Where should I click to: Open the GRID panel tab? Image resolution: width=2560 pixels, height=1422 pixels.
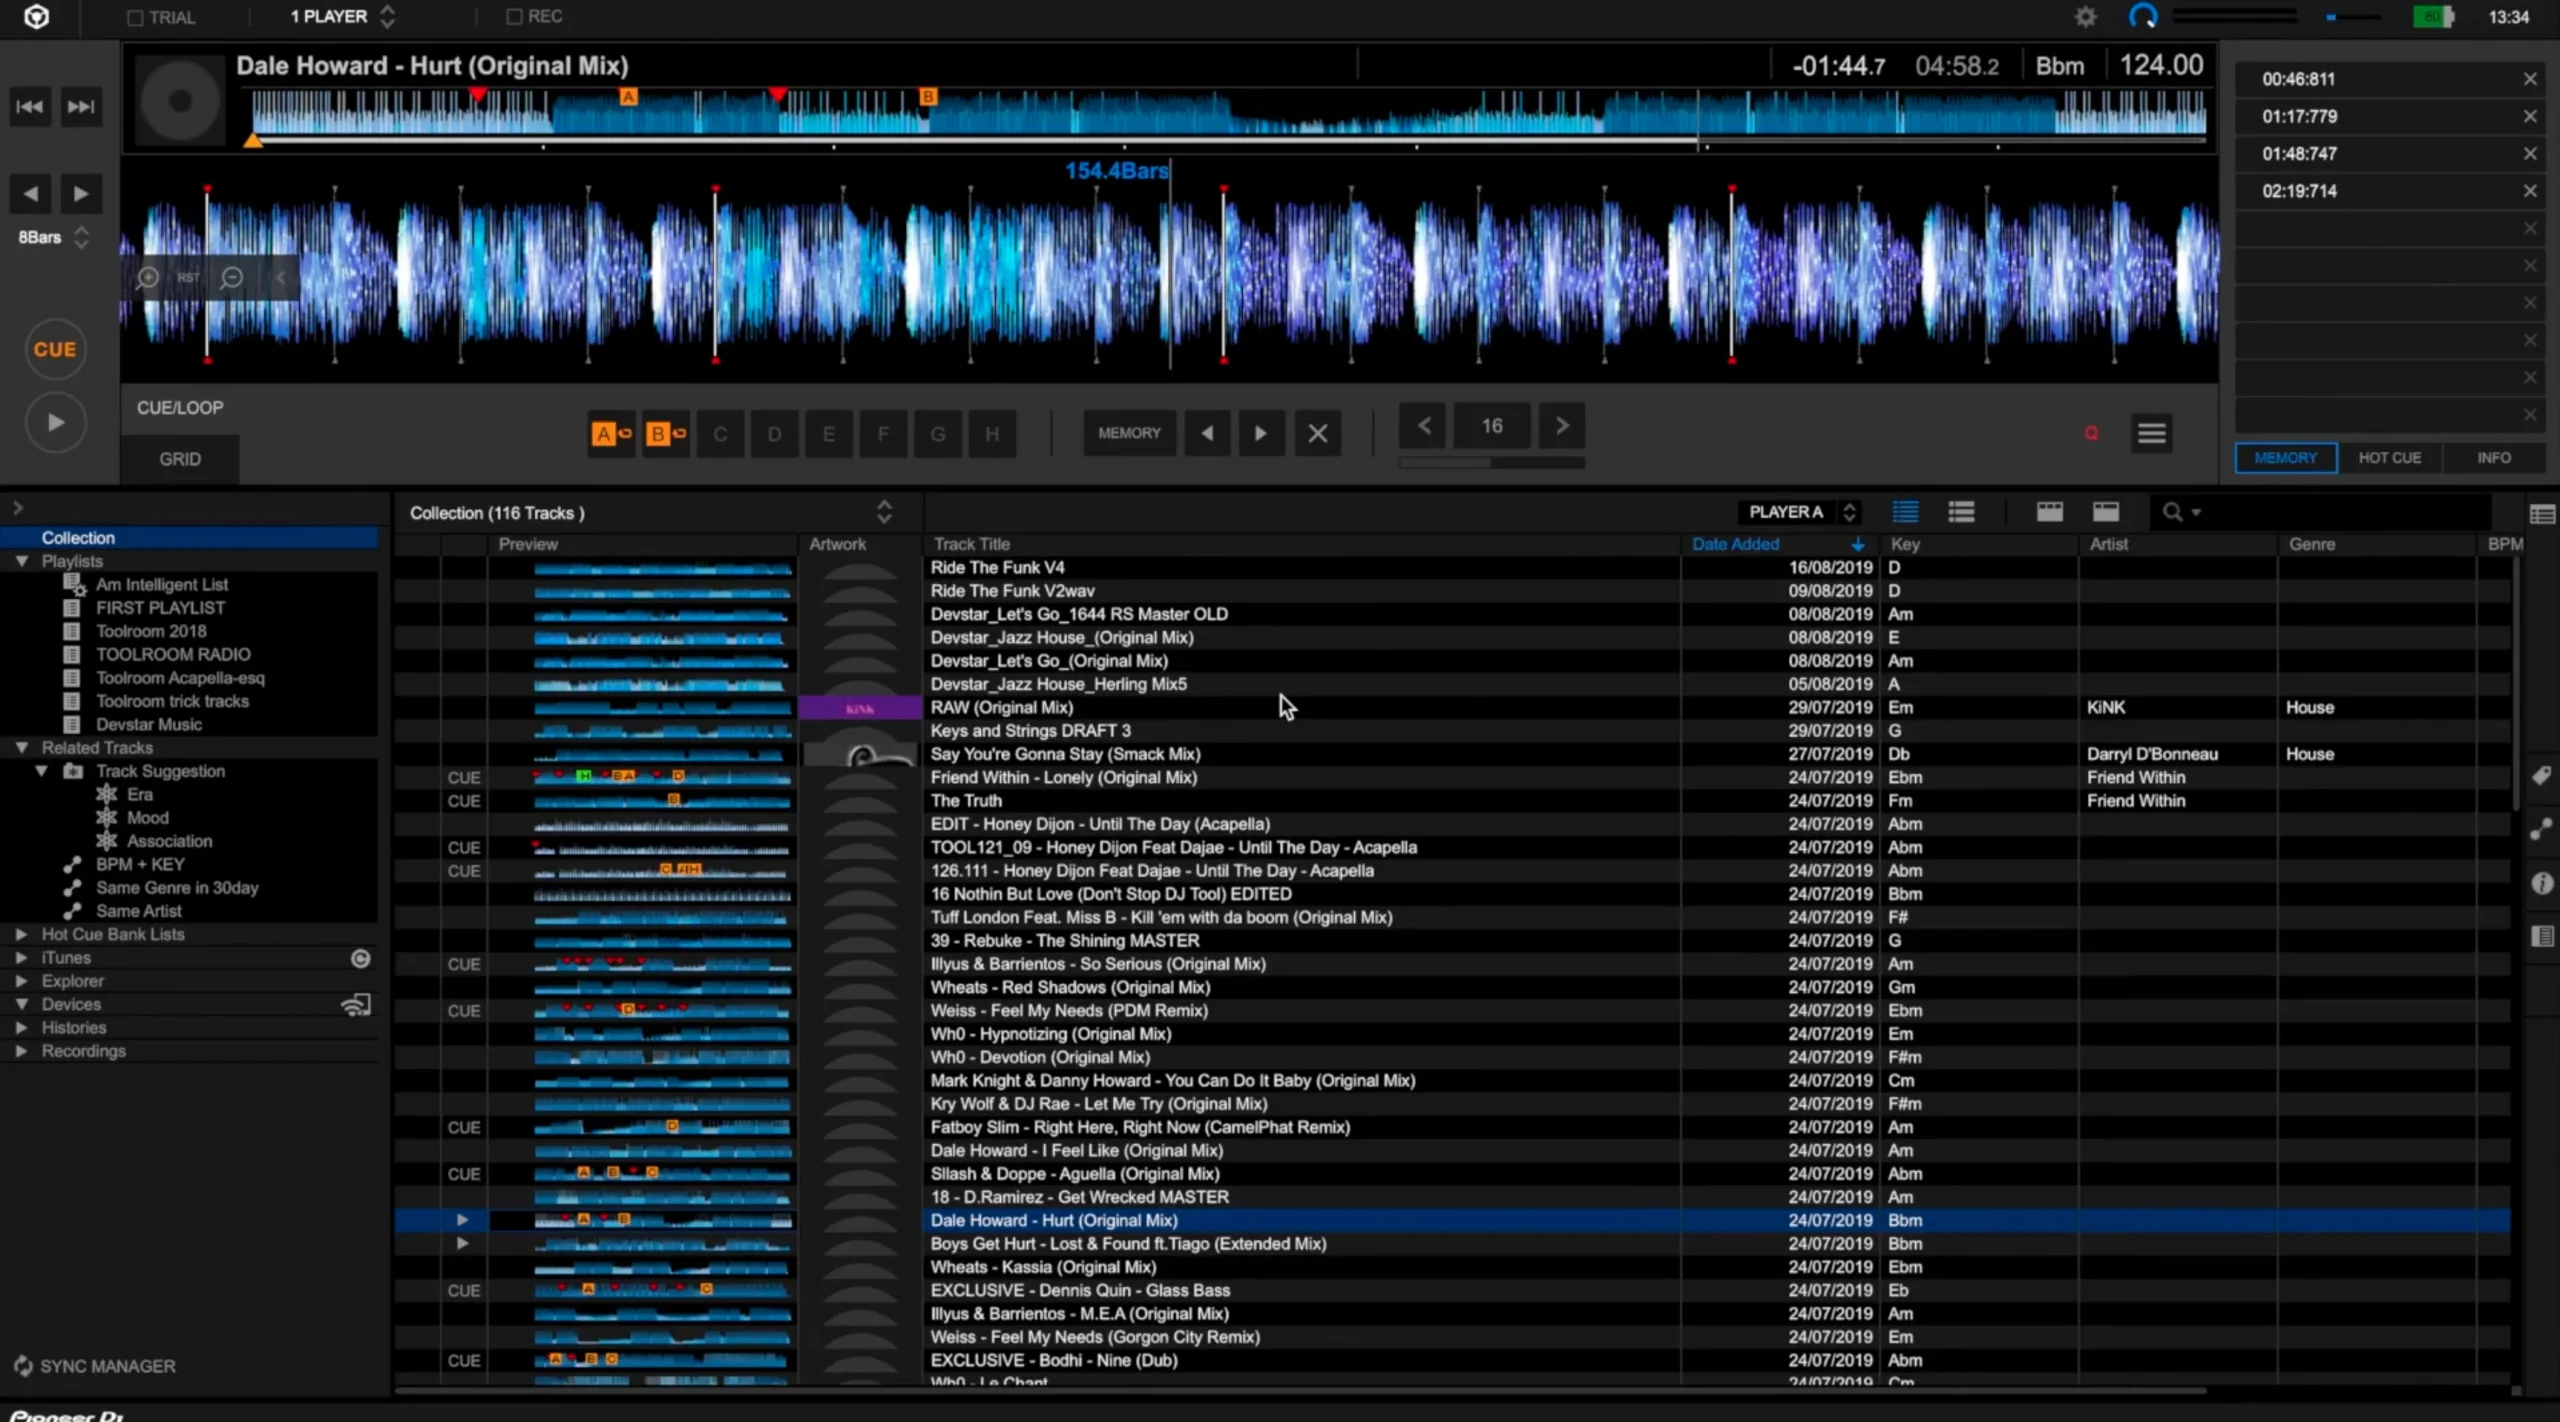(x=180, y=459)
